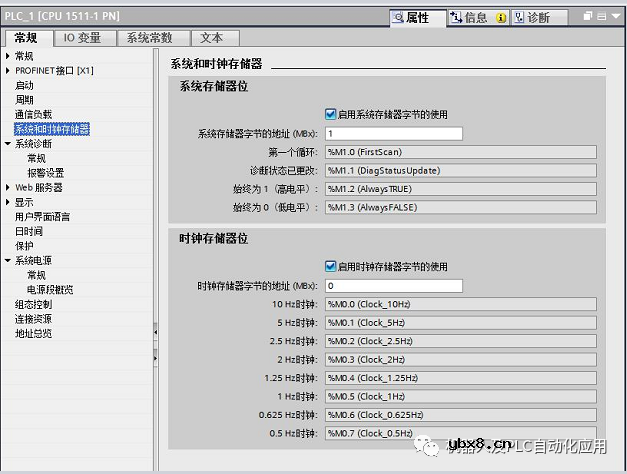
Task: Select 报警设置 under 系统诊断
Action: [45, 173]
